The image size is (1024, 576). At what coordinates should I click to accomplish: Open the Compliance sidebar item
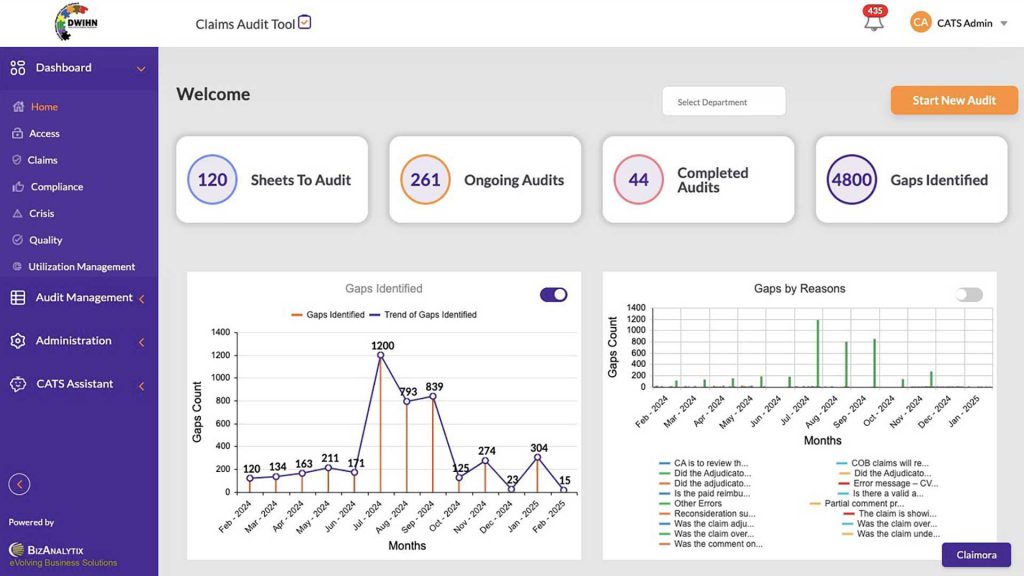coord(56,187)
